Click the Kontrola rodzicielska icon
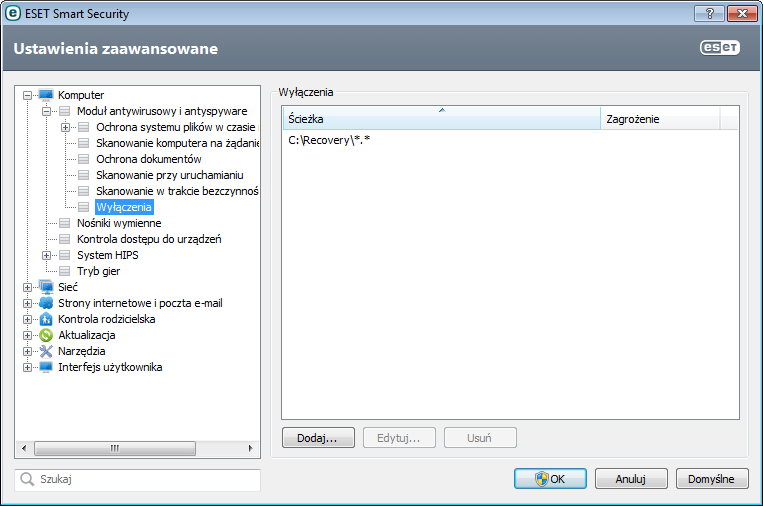 click(46, 319)
